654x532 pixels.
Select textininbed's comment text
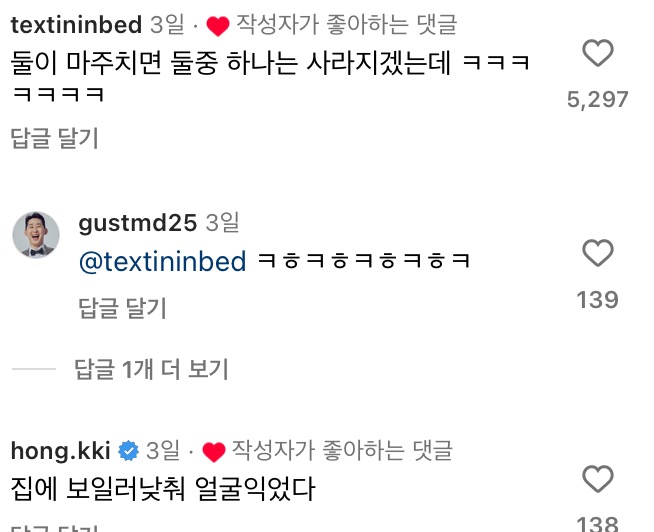coord(270,64)
